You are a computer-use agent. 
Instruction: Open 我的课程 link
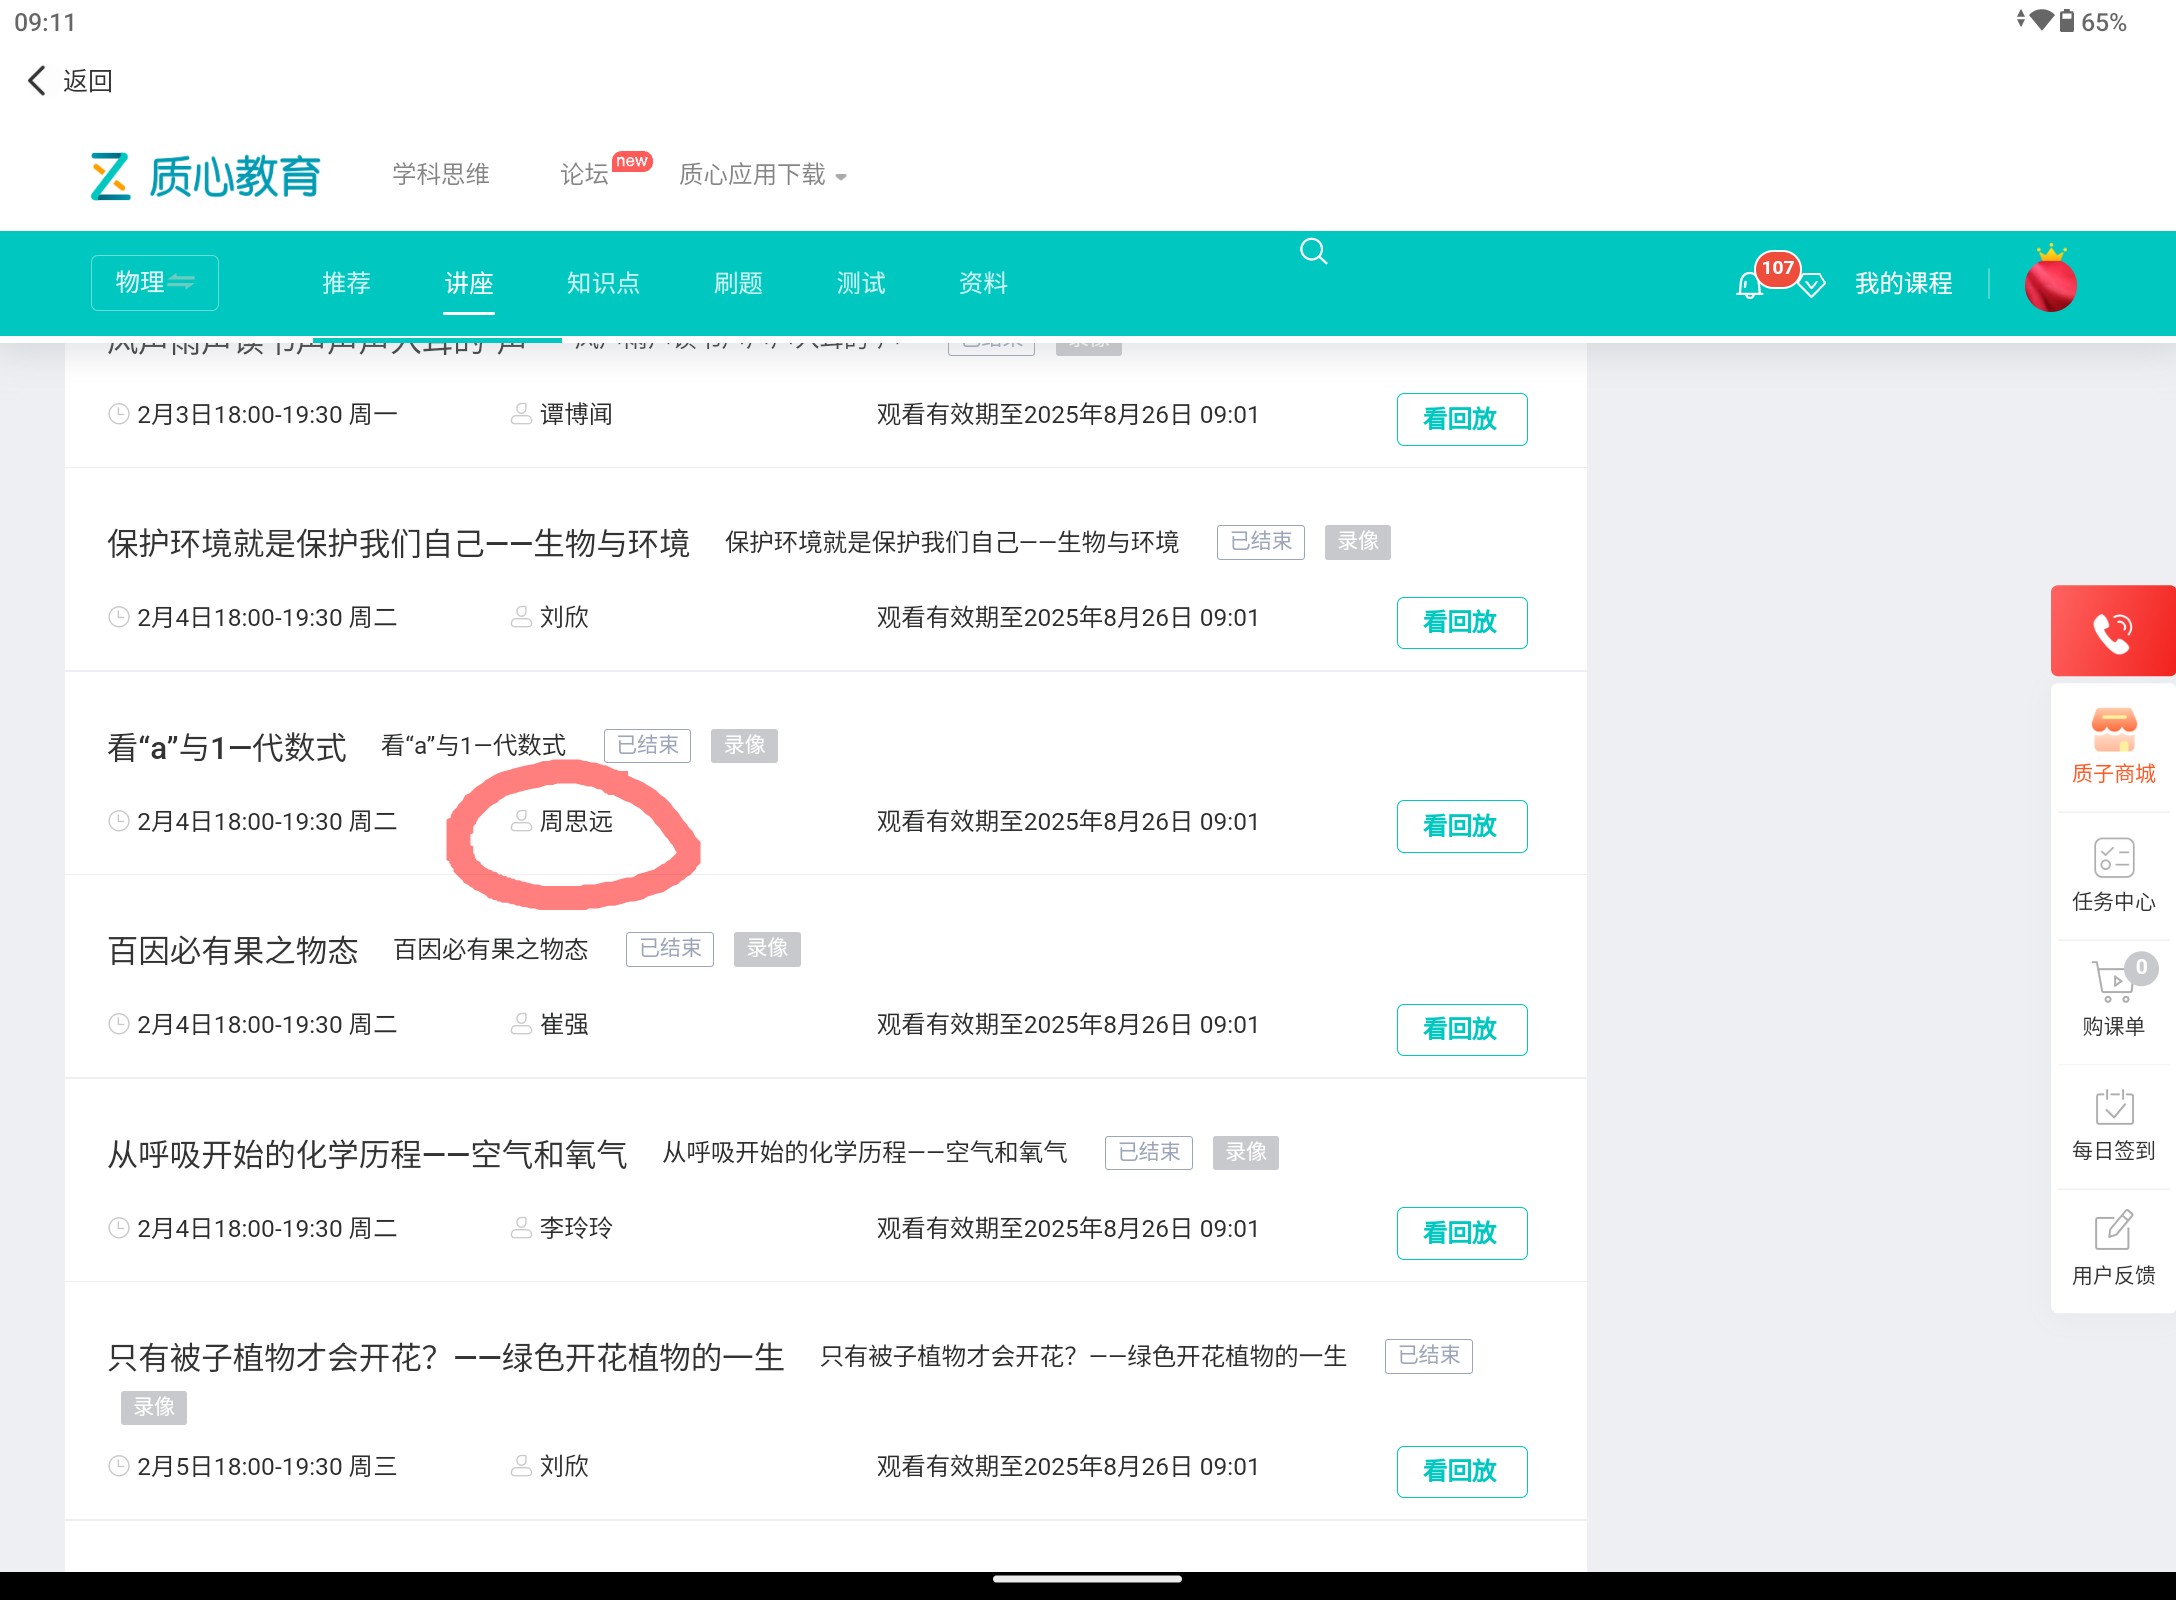(1903, 284)
